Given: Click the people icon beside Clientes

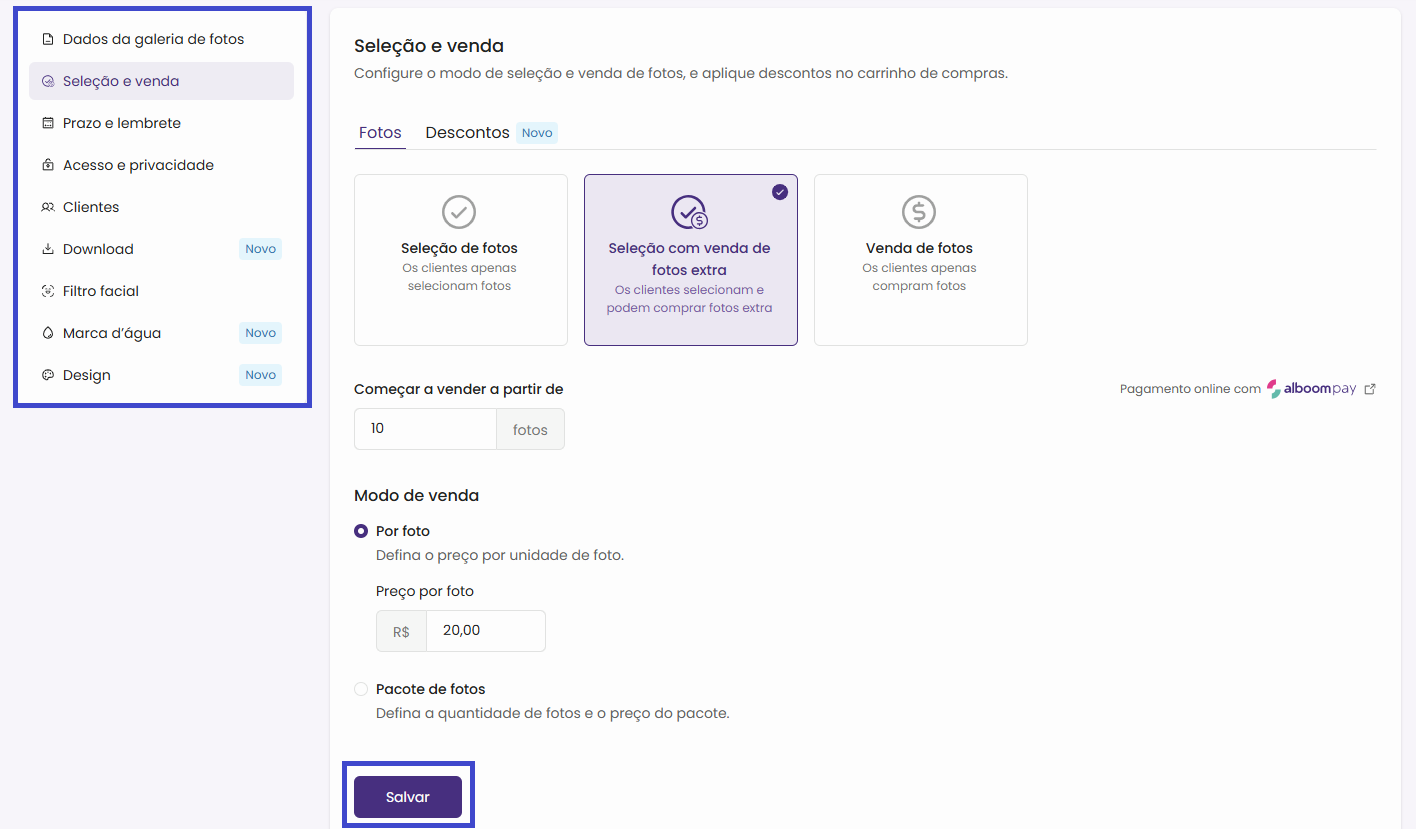Looking at the screenshot, I should coord(47,207).
